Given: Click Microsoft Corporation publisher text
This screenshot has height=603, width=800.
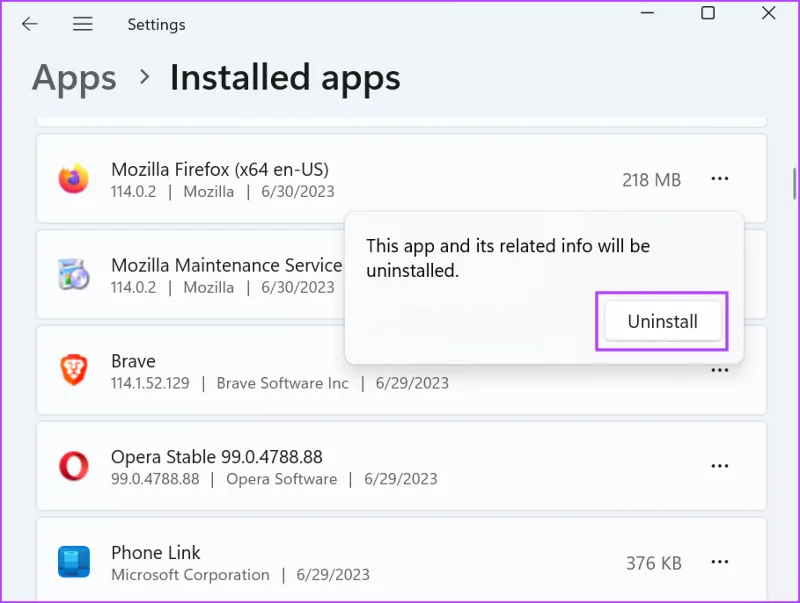Looking at the screenshot, I should click(x=190, y=575).
